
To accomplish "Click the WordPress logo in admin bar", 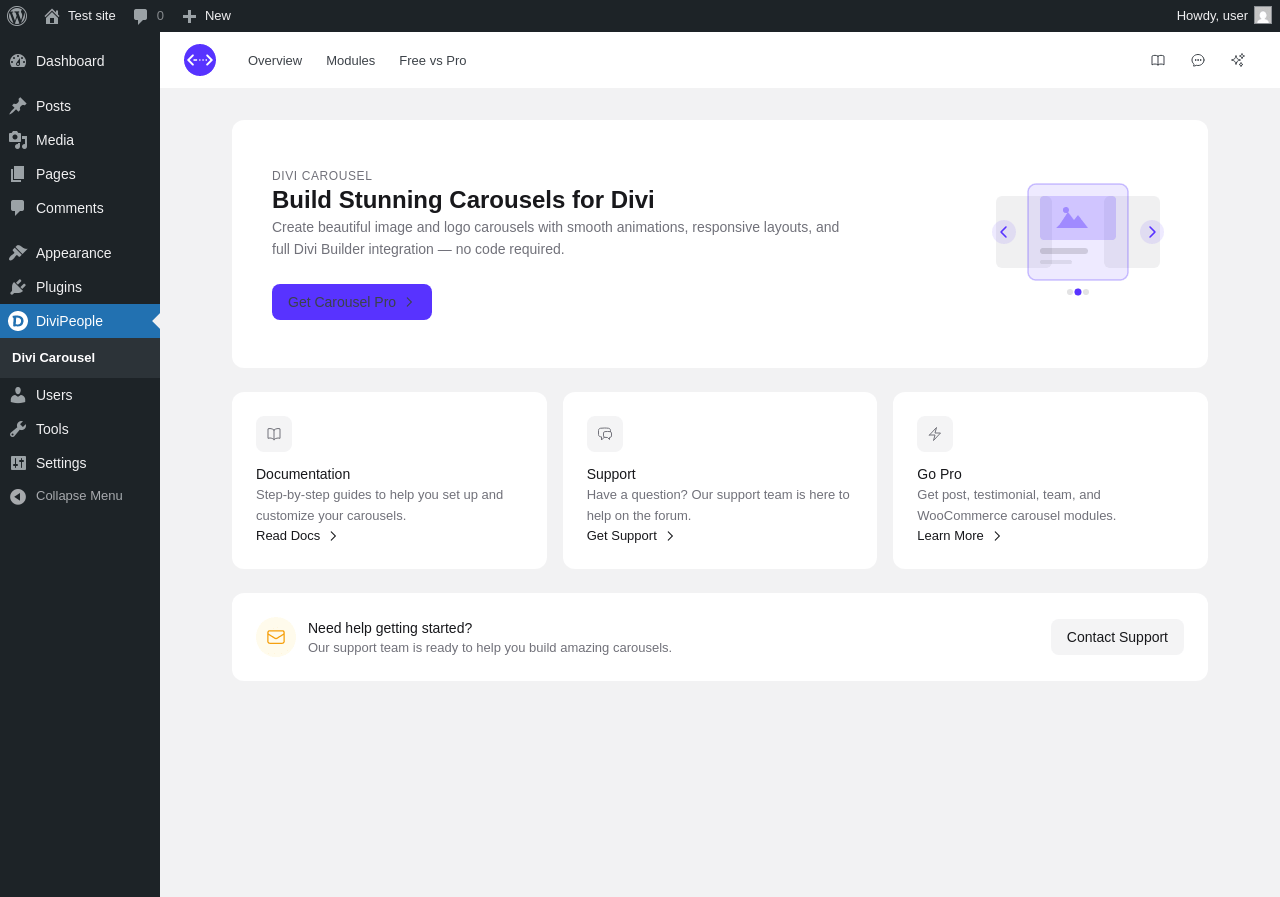I will (x=17, y=16).
